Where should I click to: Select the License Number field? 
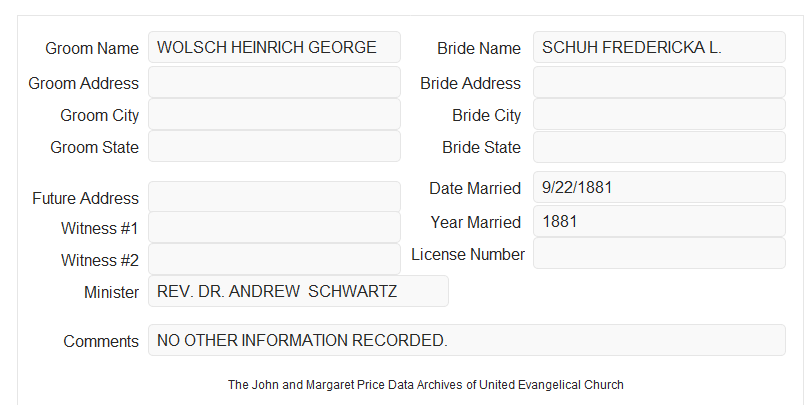659,253
